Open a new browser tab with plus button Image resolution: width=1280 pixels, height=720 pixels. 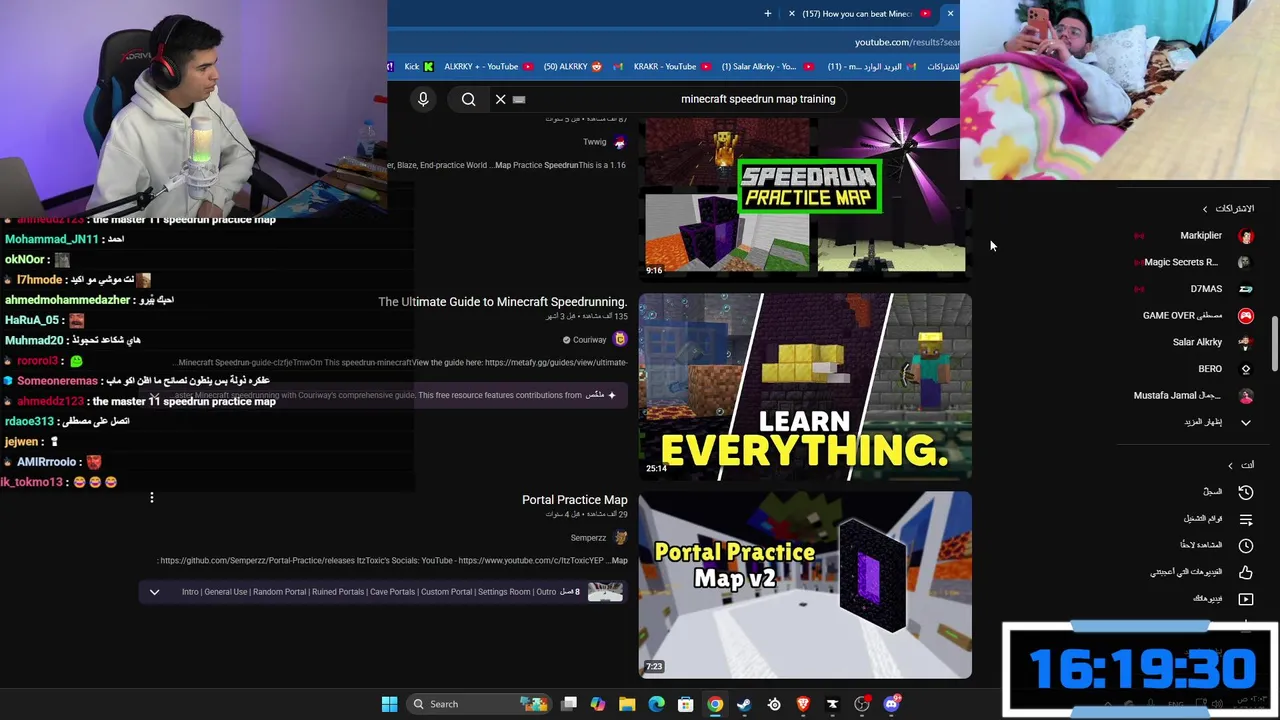click(x=767, y=14)
